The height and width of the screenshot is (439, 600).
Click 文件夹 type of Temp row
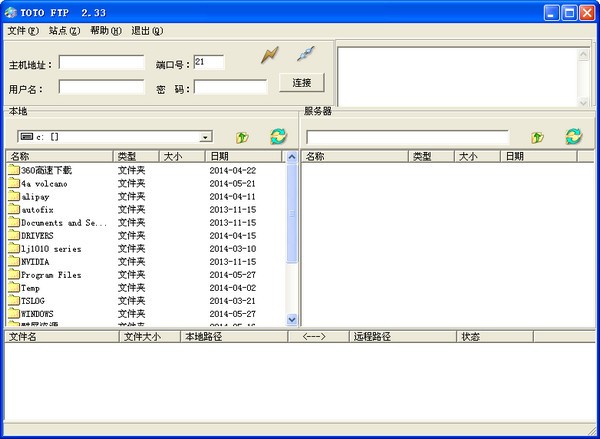(131, 287)
